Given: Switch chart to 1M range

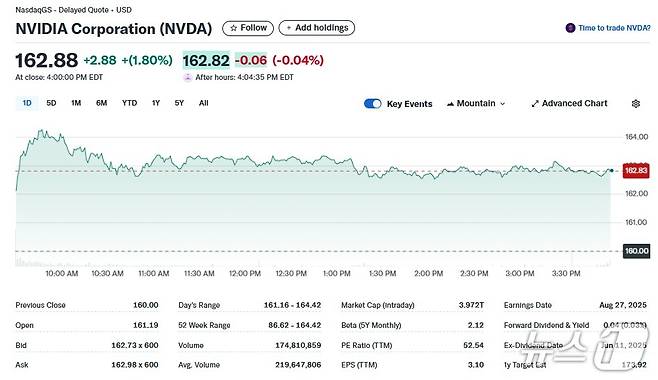Looking at the screenshot, I should pyautogui.click(x=76, y=103).
